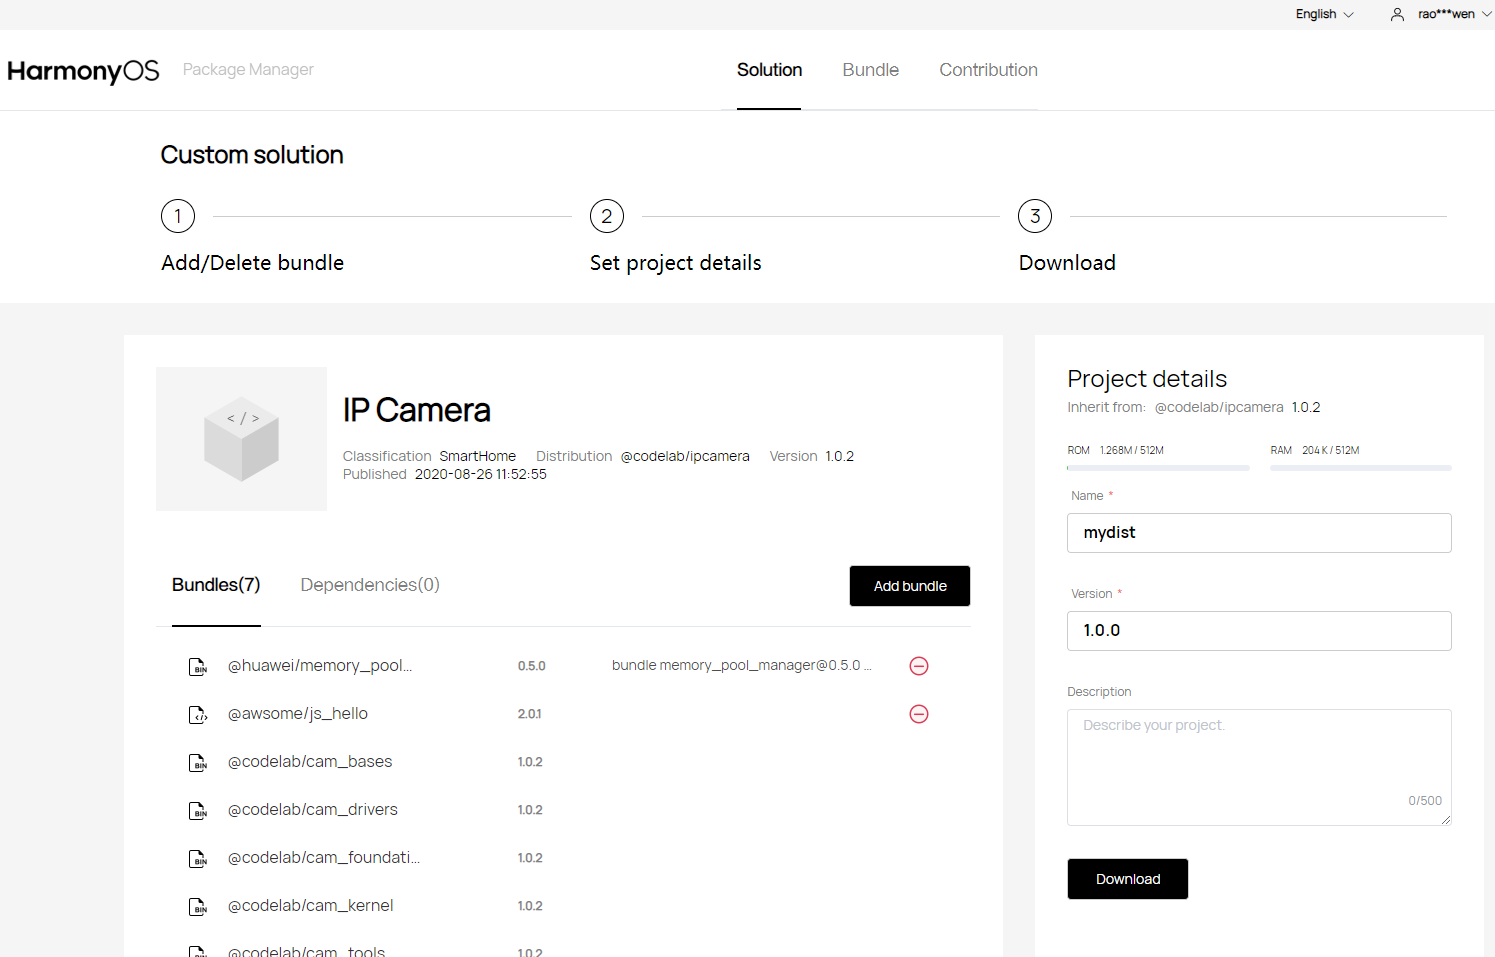Open the Bundle navigation tab

(870, 70)
